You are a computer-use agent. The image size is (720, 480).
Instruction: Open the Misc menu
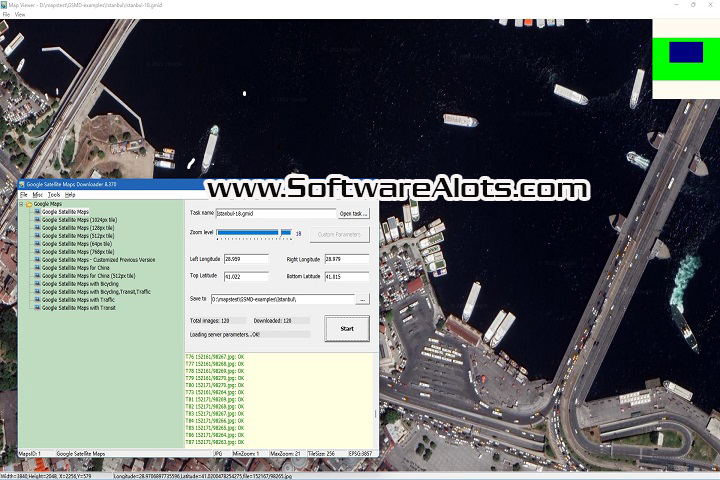tap(38, 195)
